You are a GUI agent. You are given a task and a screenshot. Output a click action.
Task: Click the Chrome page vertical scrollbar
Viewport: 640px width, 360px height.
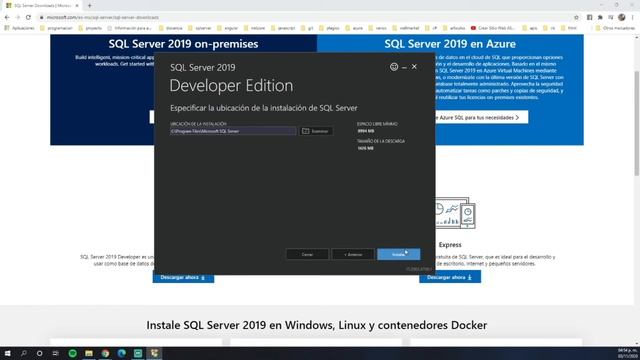click(637, 123)
